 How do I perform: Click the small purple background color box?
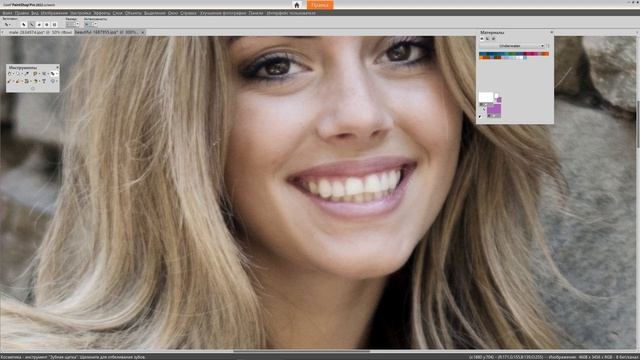point(499,100)
